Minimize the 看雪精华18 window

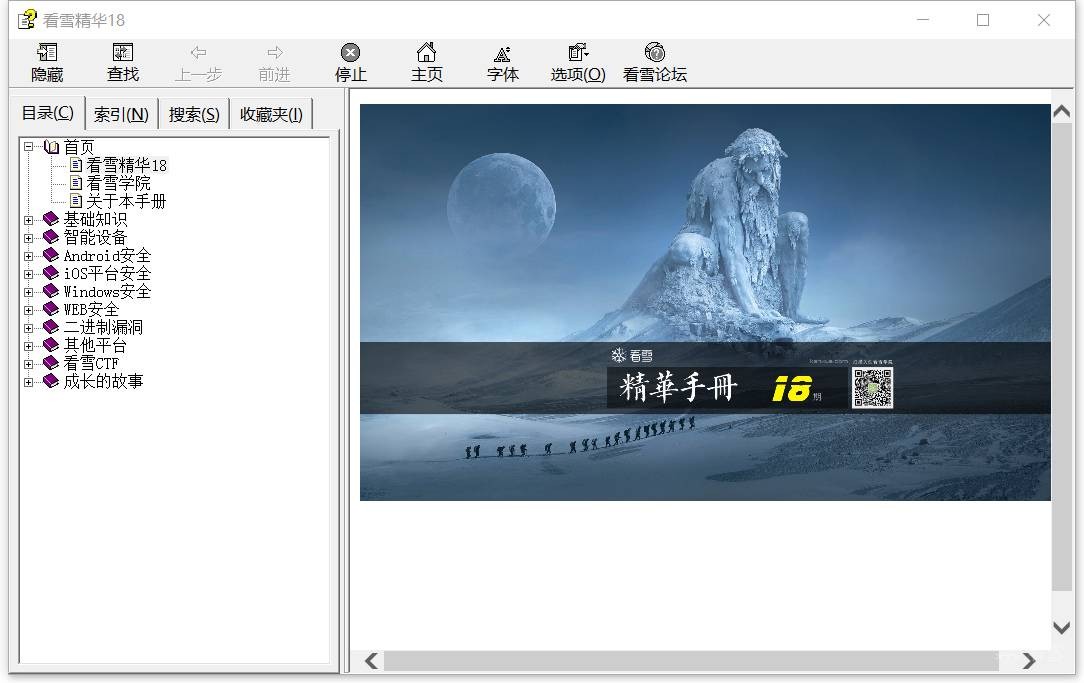[x=923, y=20]
